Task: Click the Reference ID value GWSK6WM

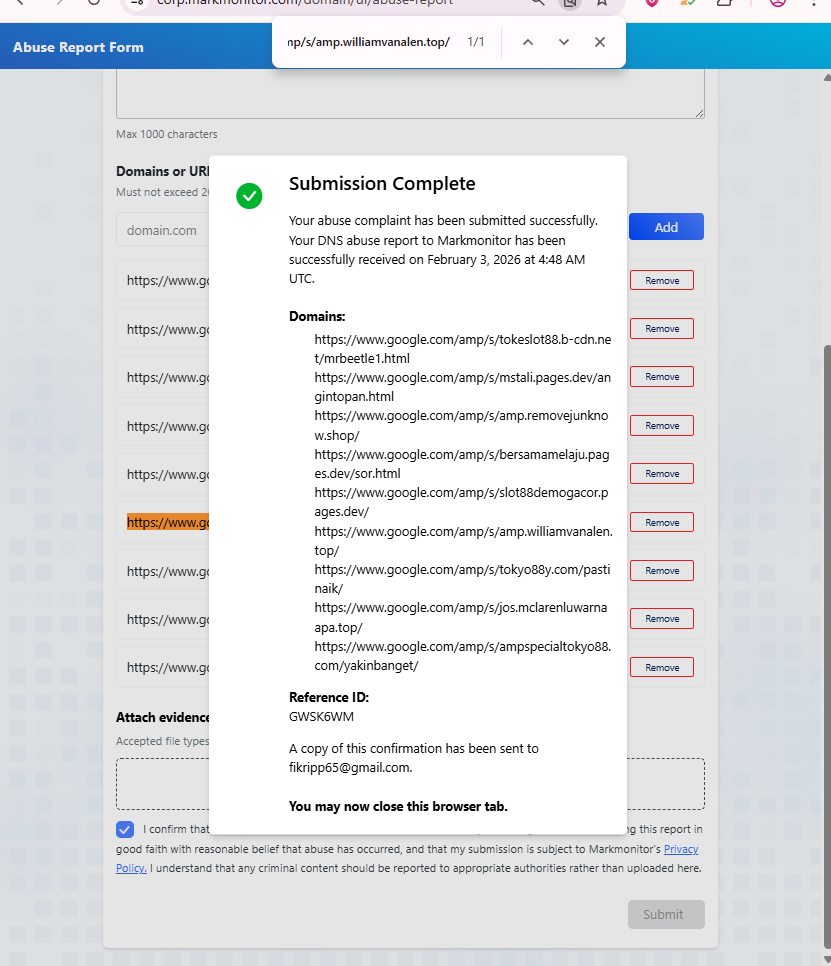Action: click(x=322, y=716)
